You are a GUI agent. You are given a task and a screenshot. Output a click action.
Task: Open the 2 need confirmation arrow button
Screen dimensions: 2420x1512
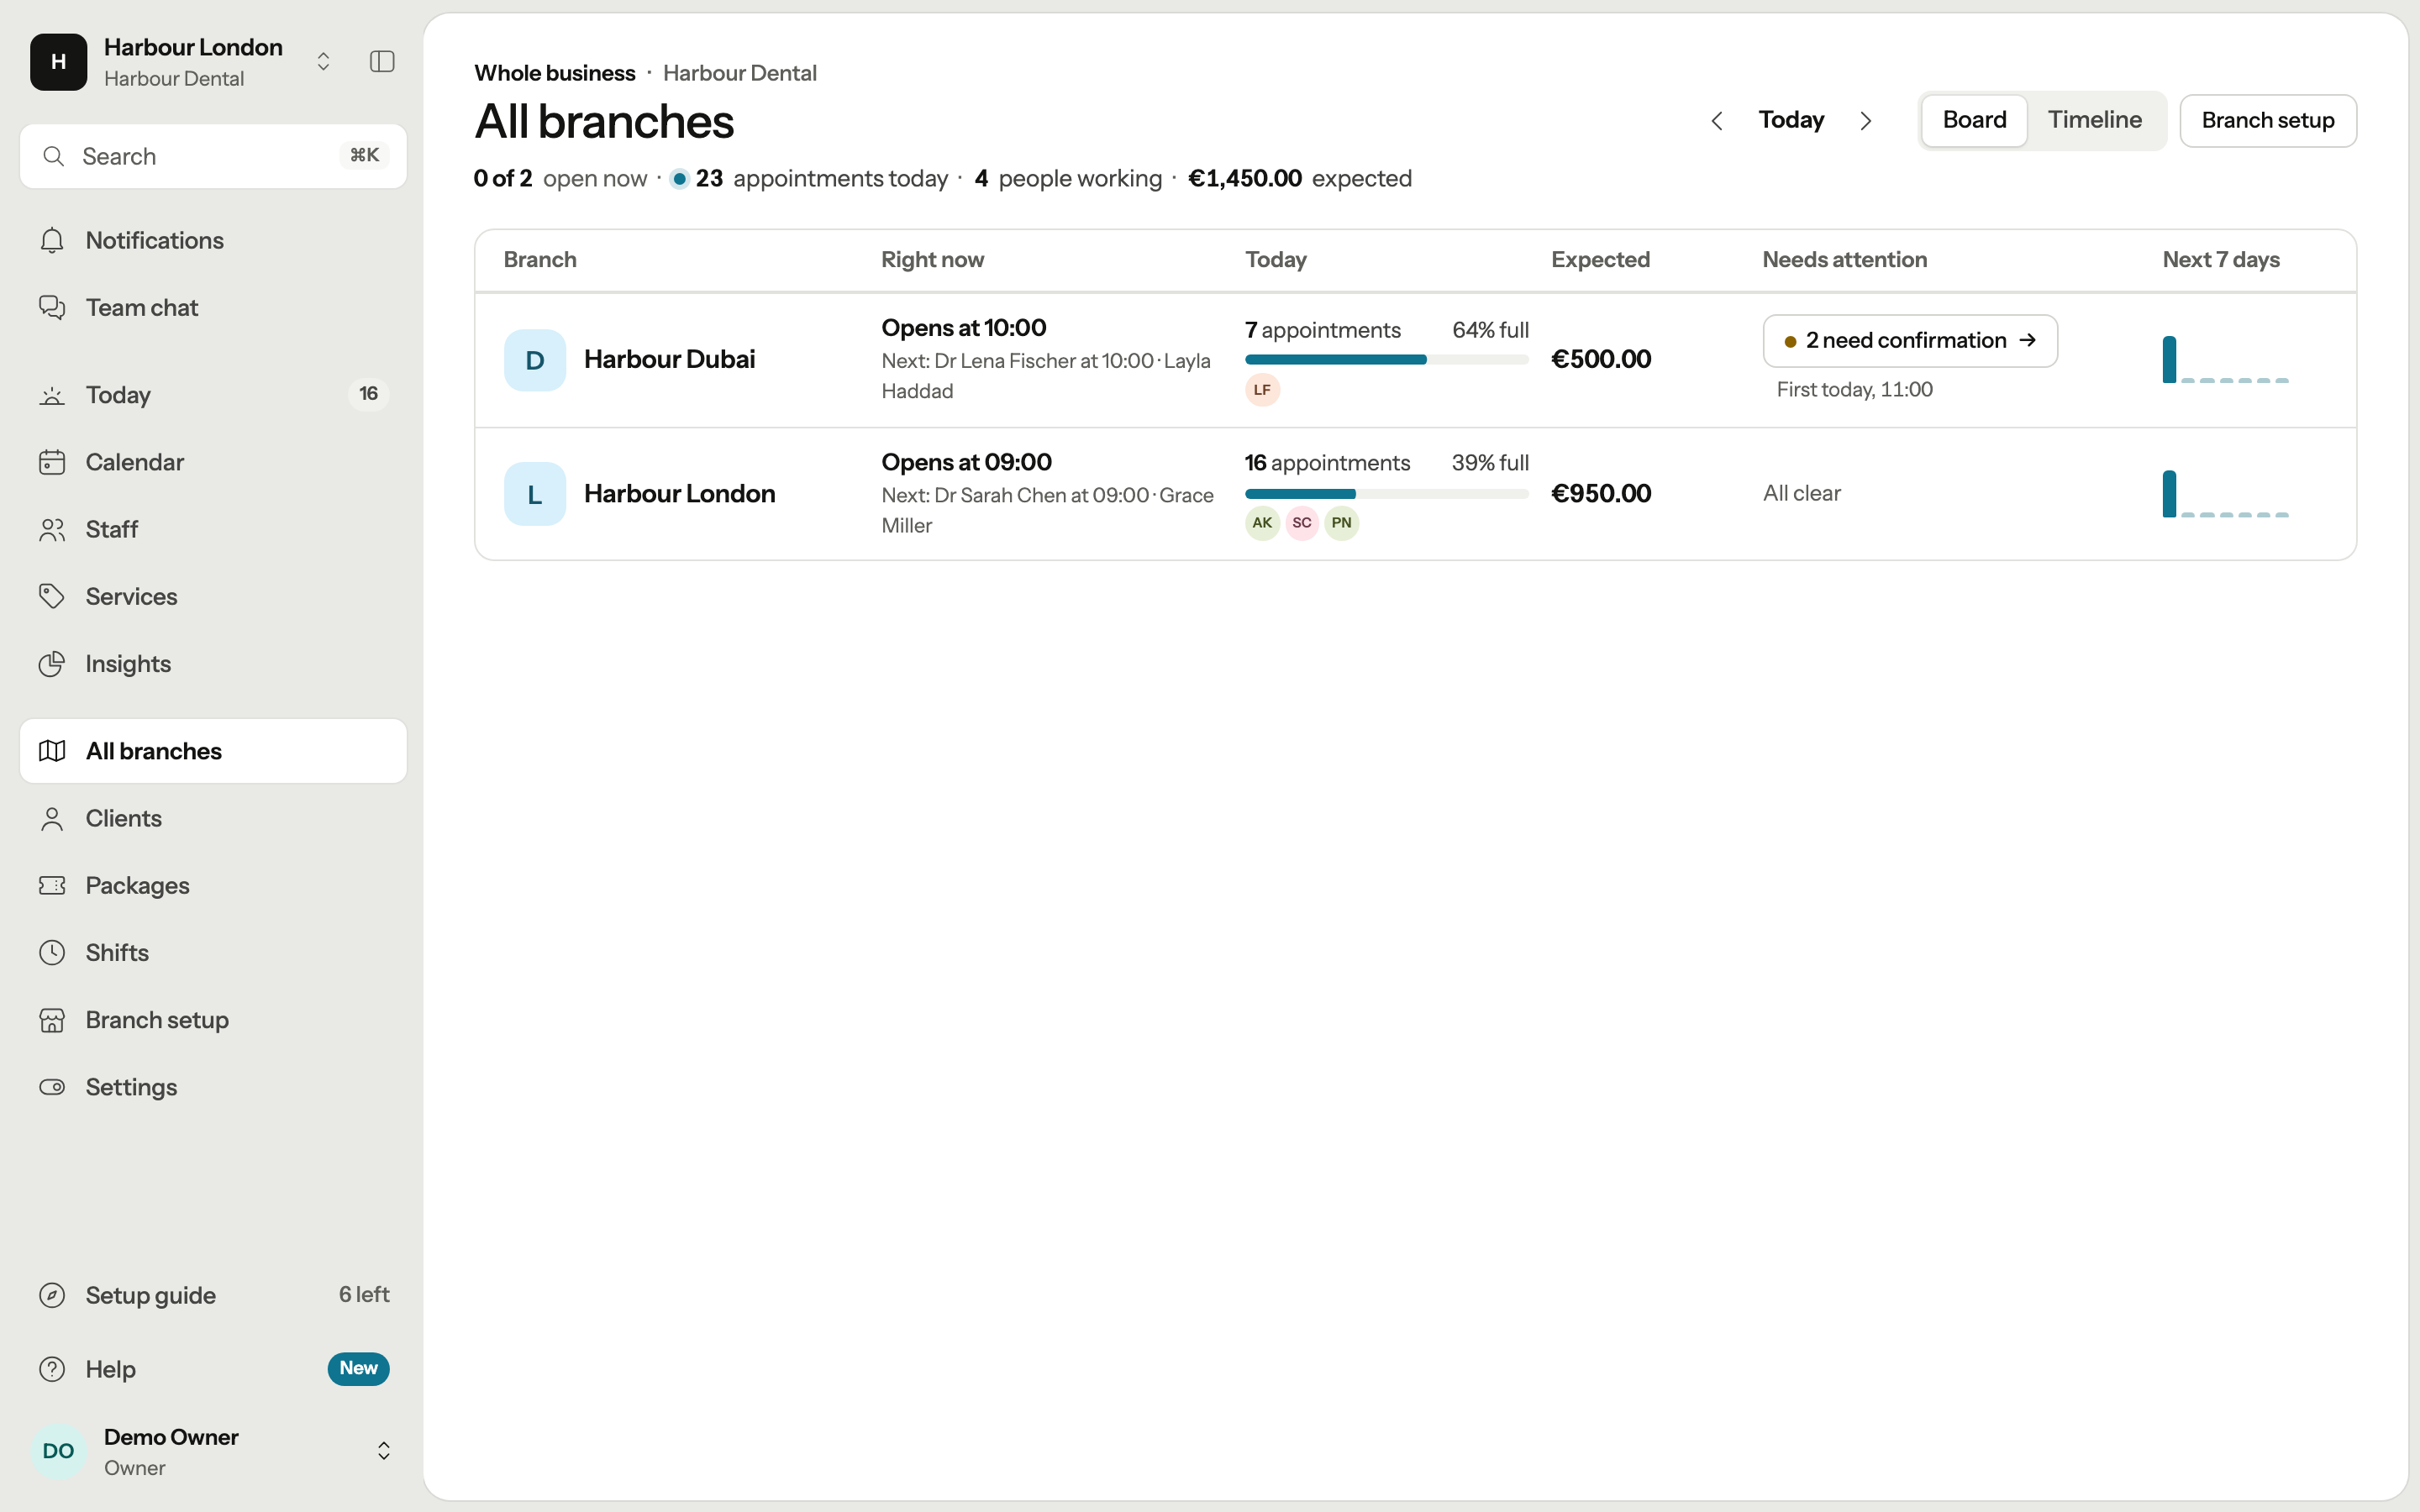(1910, 341)
